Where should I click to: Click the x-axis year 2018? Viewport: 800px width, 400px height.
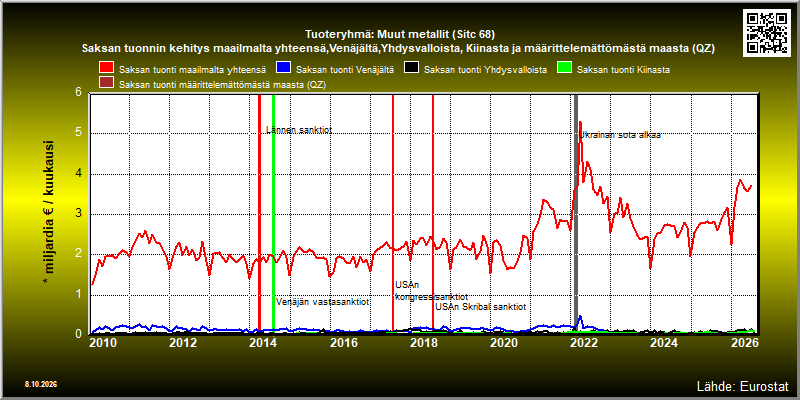click(423, 343)
